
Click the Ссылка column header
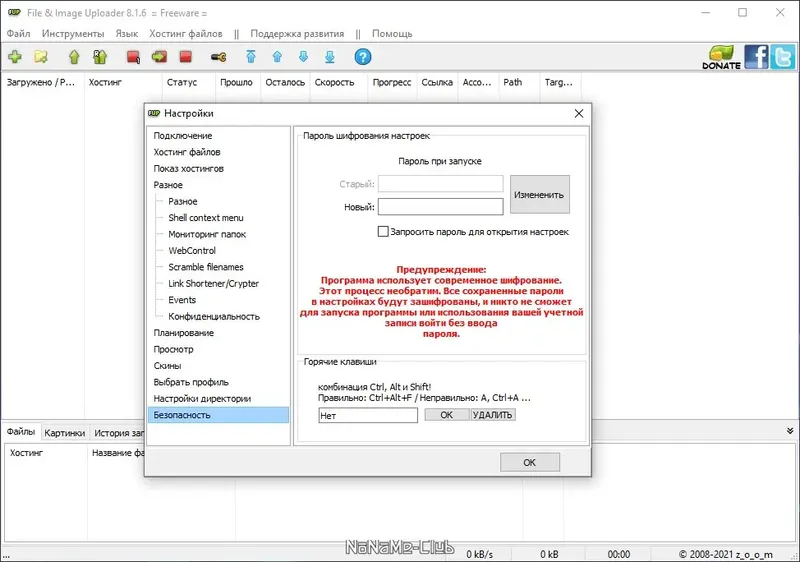[x=437, y=82]
